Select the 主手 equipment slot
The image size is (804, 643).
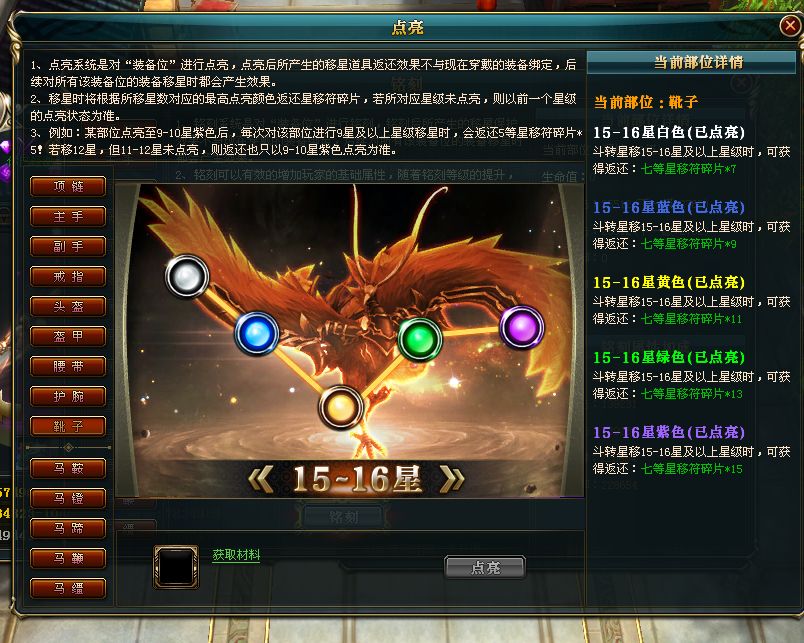point(68,216)
